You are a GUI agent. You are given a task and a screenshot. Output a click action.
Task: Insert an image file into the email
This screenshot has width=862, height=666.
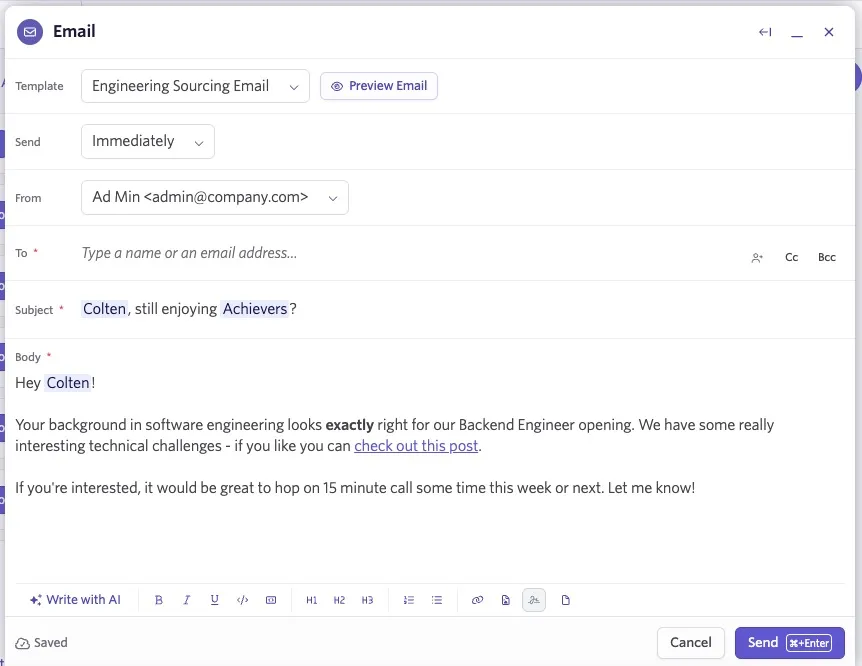click(506, 600)
